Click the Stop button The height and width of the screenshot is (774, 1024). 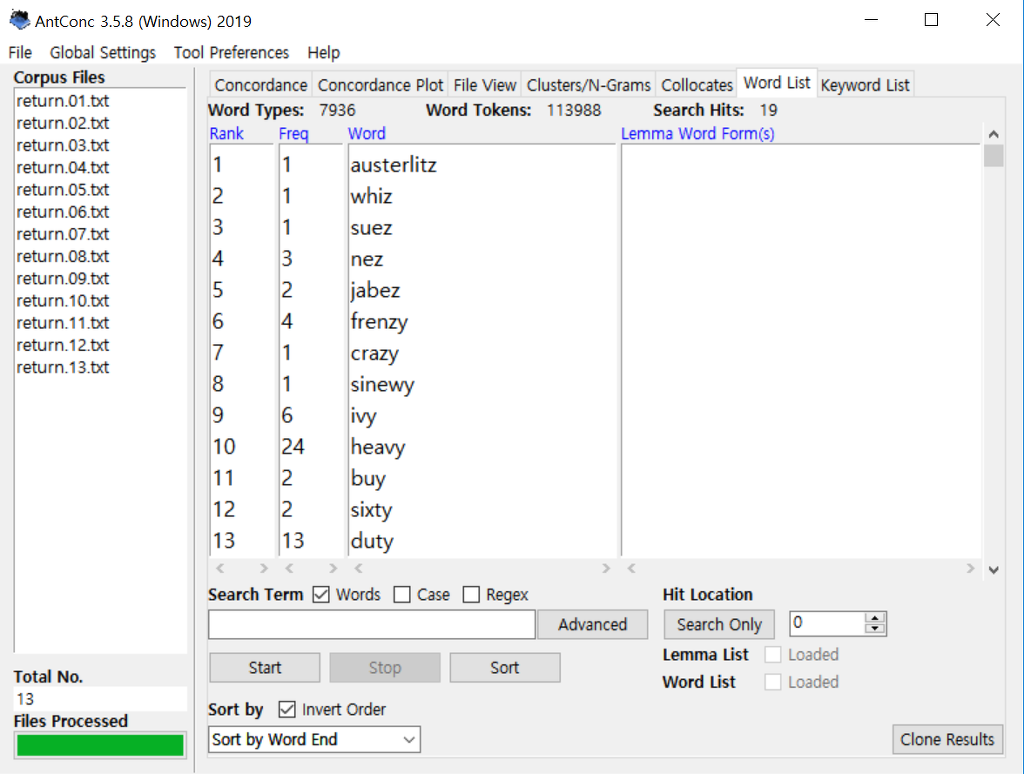tap(385, 668)
